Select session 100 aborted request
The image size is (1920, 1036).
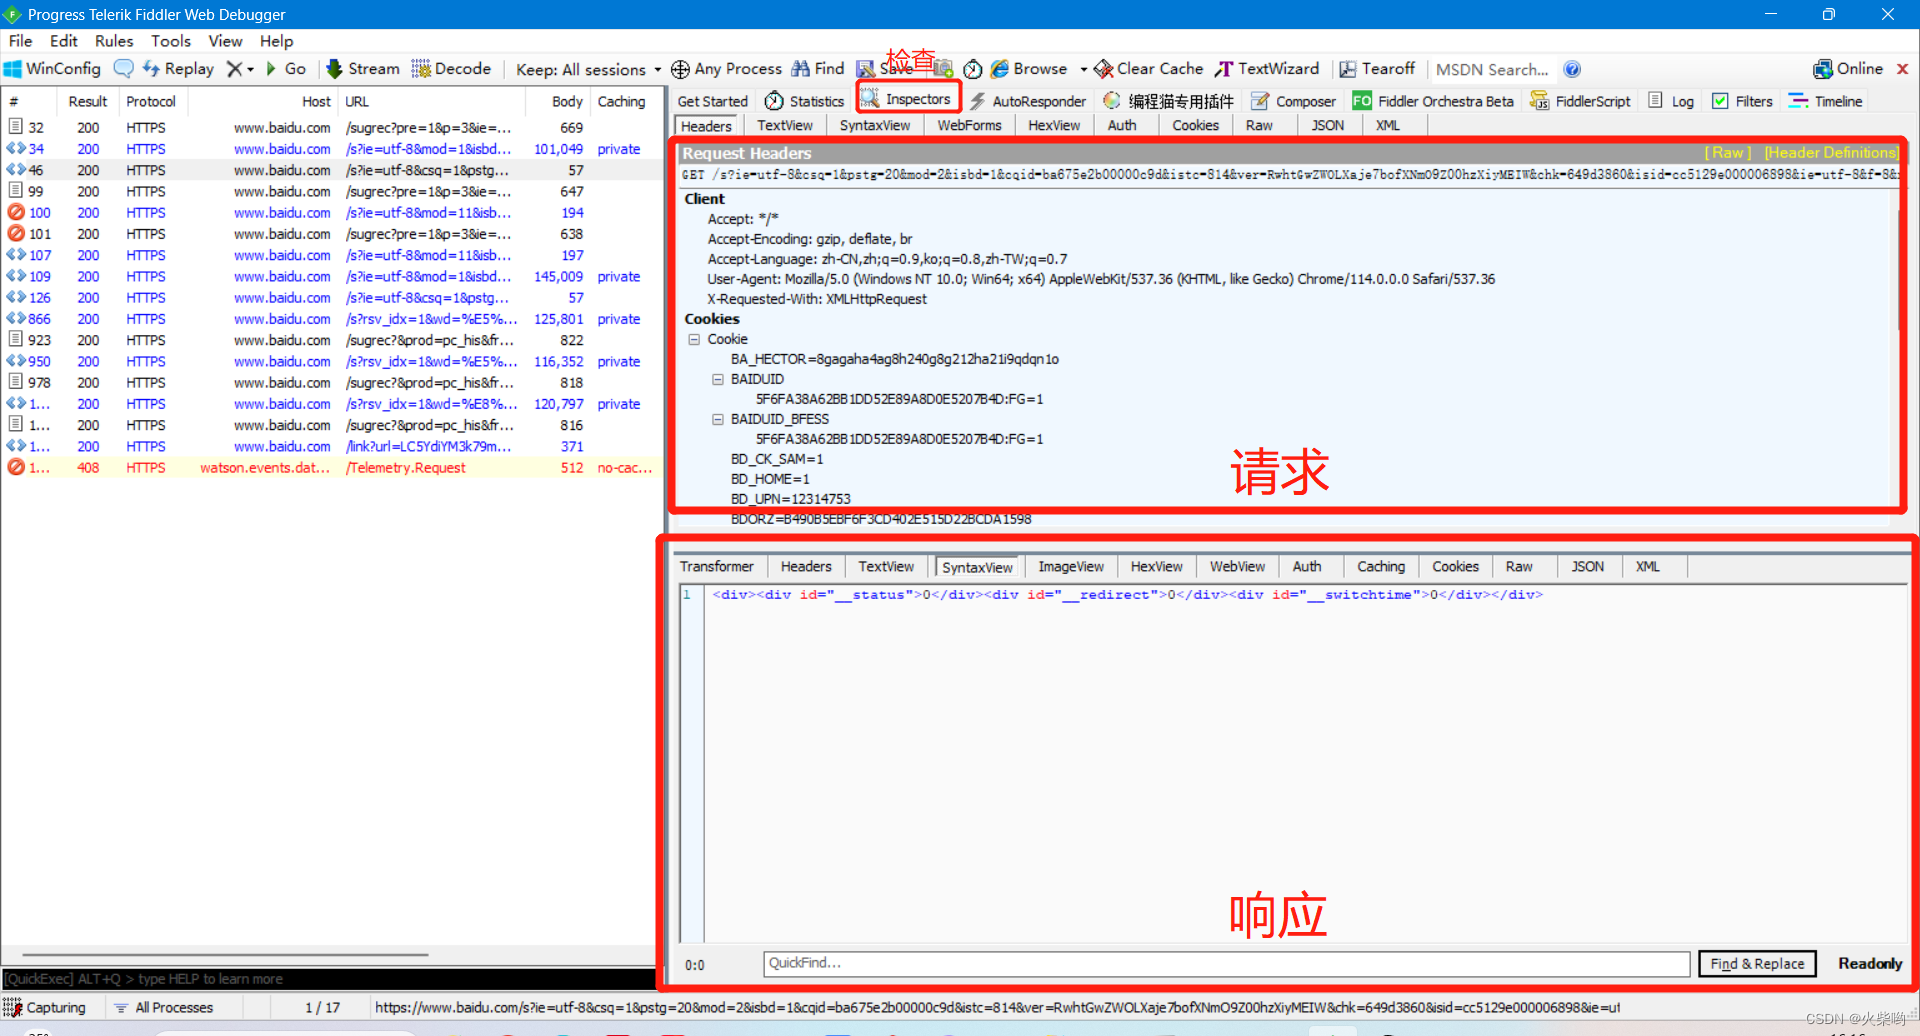[330, 213]
